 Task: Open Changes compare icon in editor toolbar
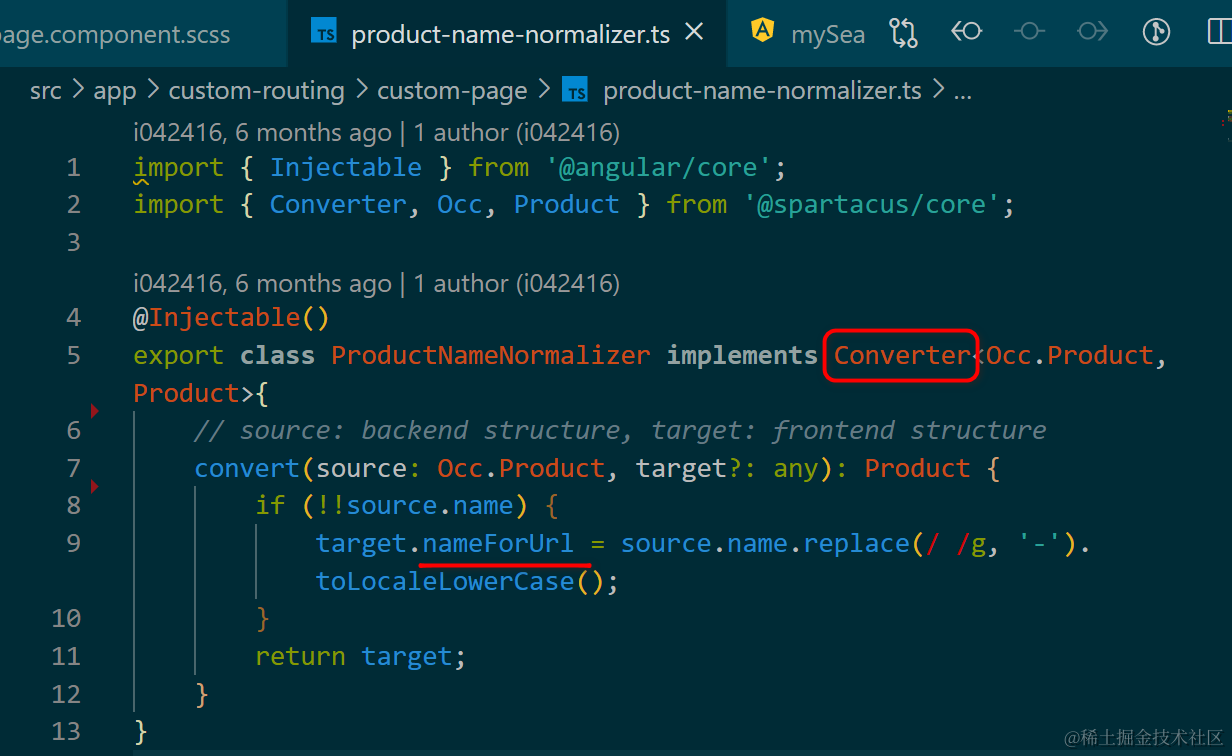point(904,33)
